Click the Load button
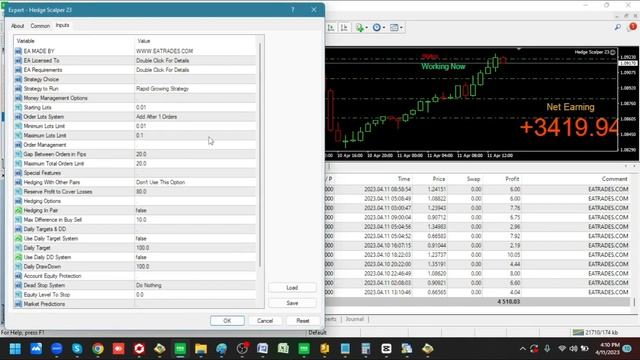This screenshot has height=360, width=640. click(292, 288)
